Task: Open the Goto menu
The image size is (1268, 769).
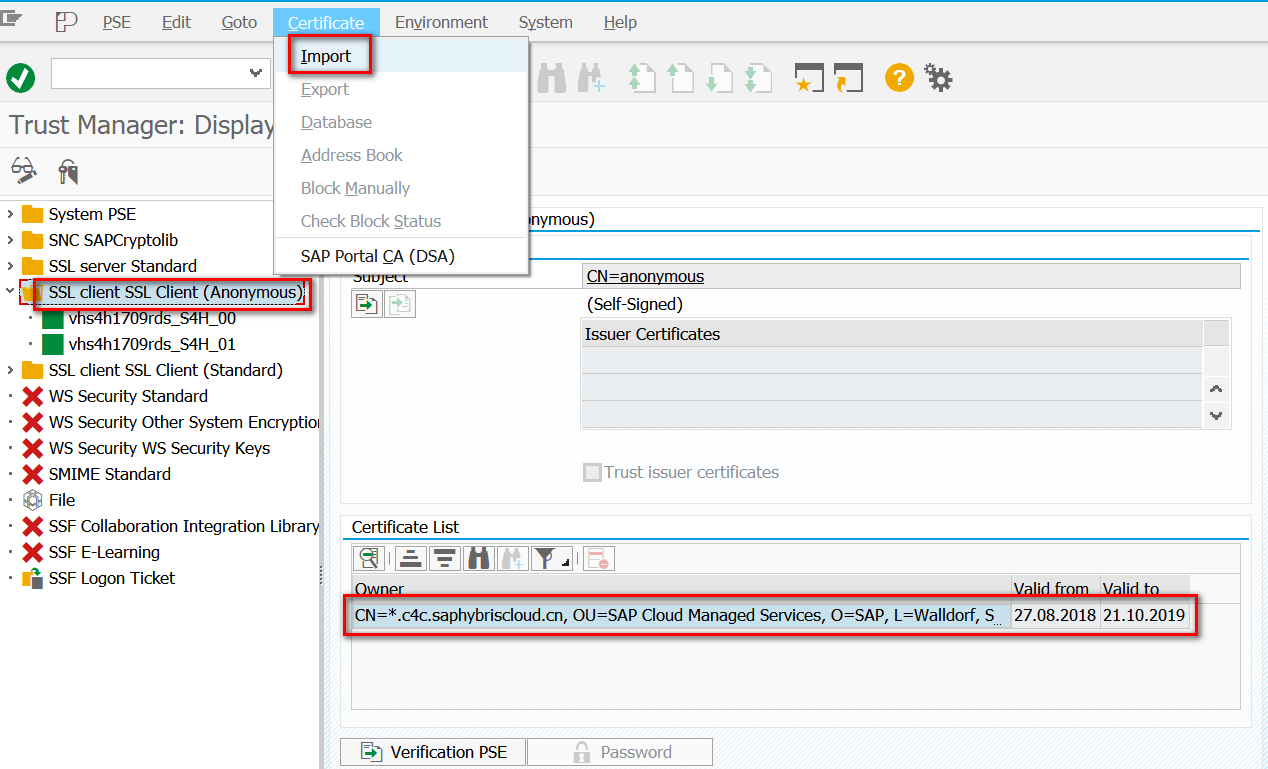Action: (x=239, y=22)
